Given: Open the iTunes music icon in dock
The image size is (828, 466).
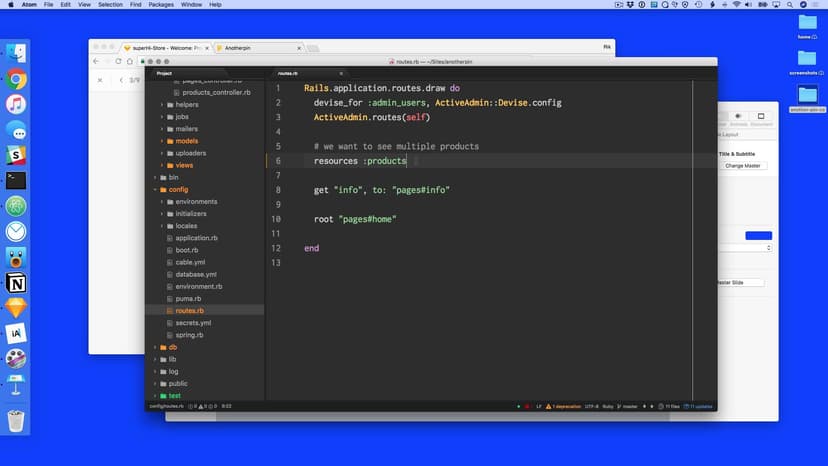Looking at the screenshot, I should [16, 104].
